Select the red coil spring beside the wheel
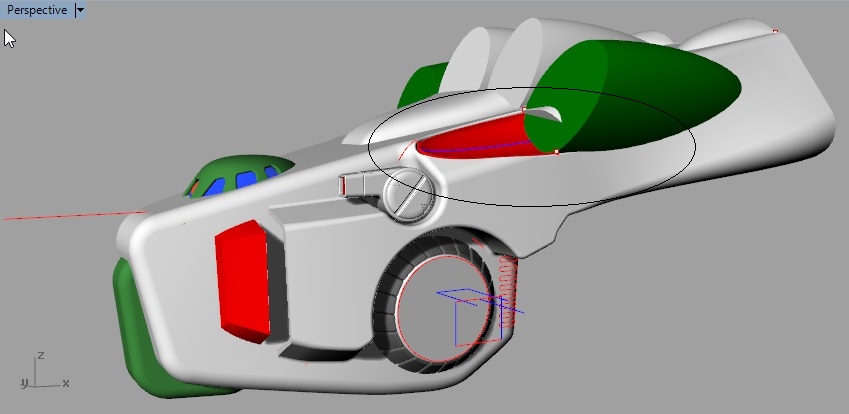Screen dimensions: 849x414 507,292
